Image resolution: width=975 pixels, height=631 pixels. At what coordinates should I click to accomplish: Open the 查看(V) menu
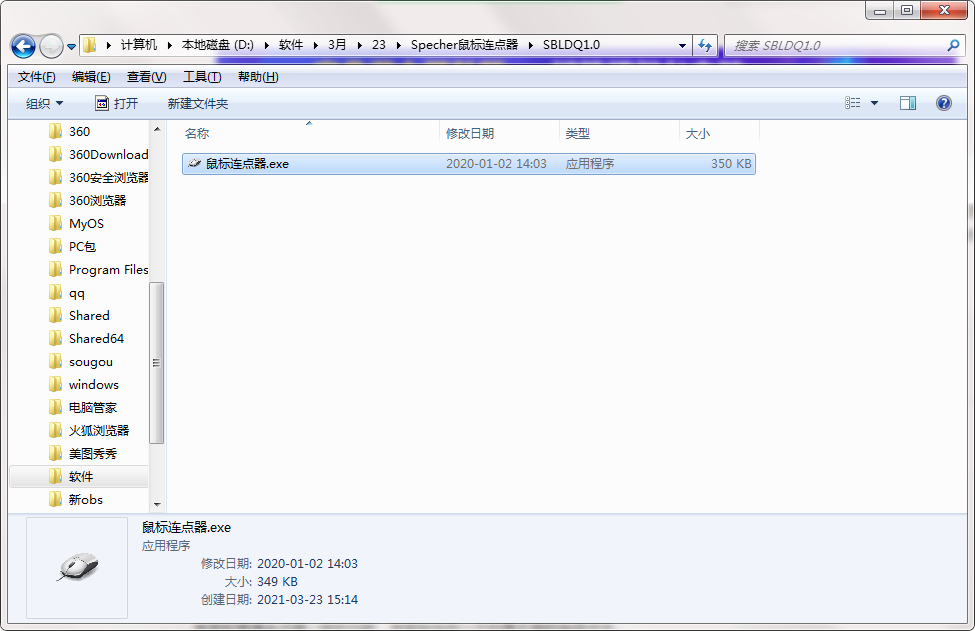click(146, 77)
